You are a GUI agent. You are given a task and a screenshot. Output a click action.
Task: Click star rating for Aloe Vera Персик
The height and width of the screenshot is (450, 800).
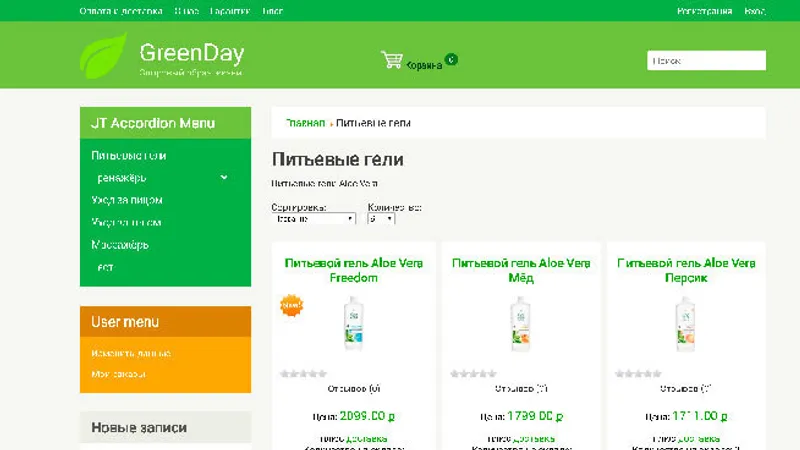[x=638, y=374]
